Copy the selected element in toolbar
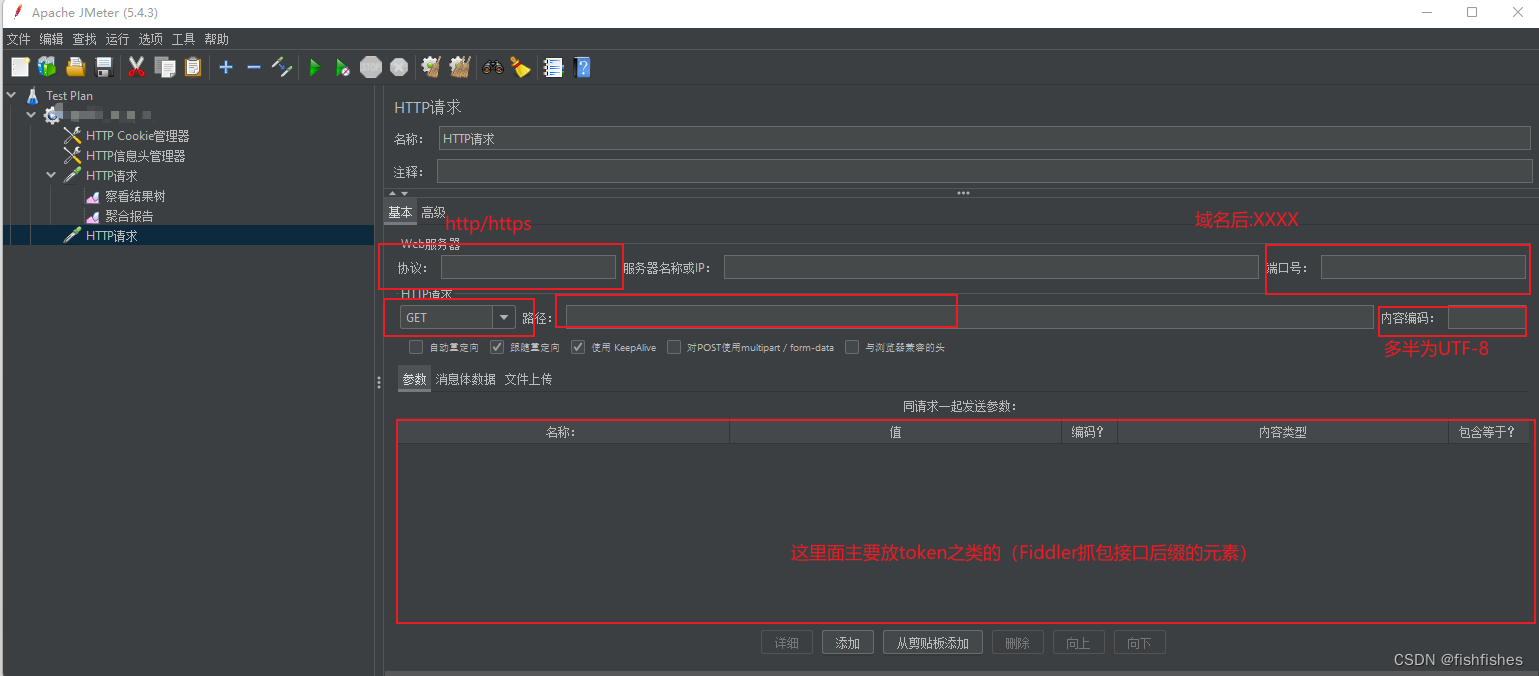The height and width of the screenshot is (676, 1539). click(165, 67)
